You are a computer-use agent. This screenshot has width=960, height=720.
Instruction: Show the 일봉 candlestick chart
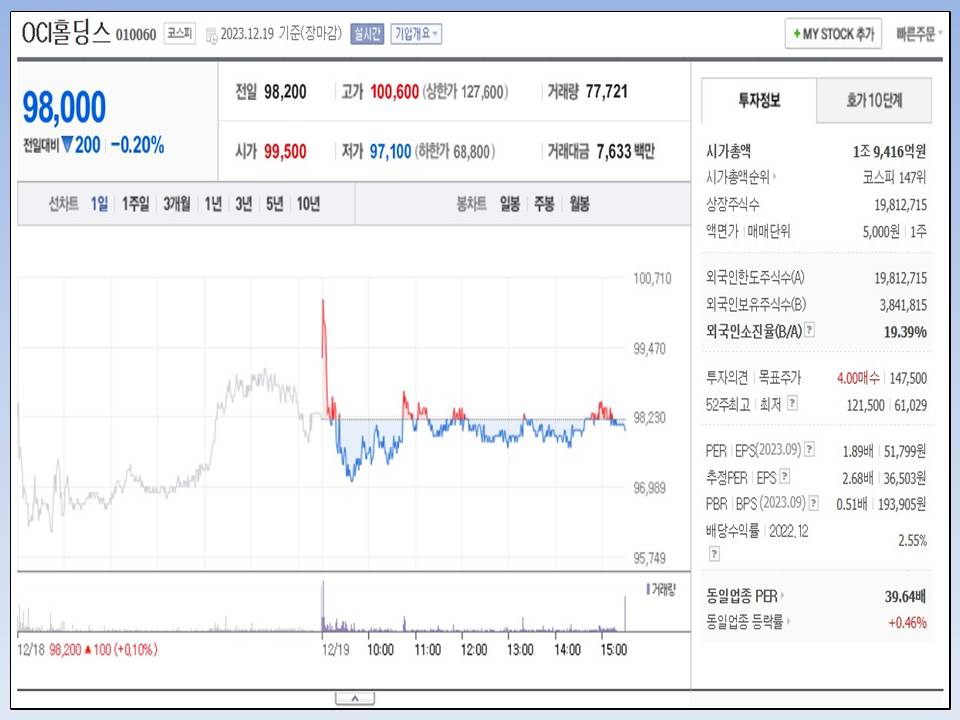[509, 203]
